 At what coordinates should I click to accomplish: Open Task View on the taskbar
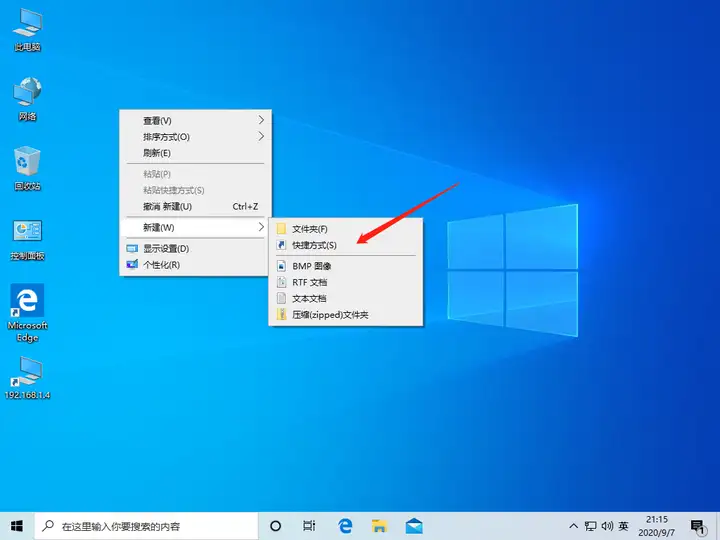(309, 526)
